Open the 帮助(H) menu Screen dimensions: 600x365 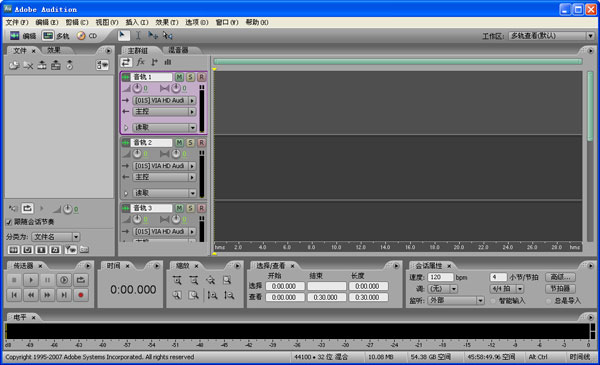pyautogui.click(x=257, y=23)
